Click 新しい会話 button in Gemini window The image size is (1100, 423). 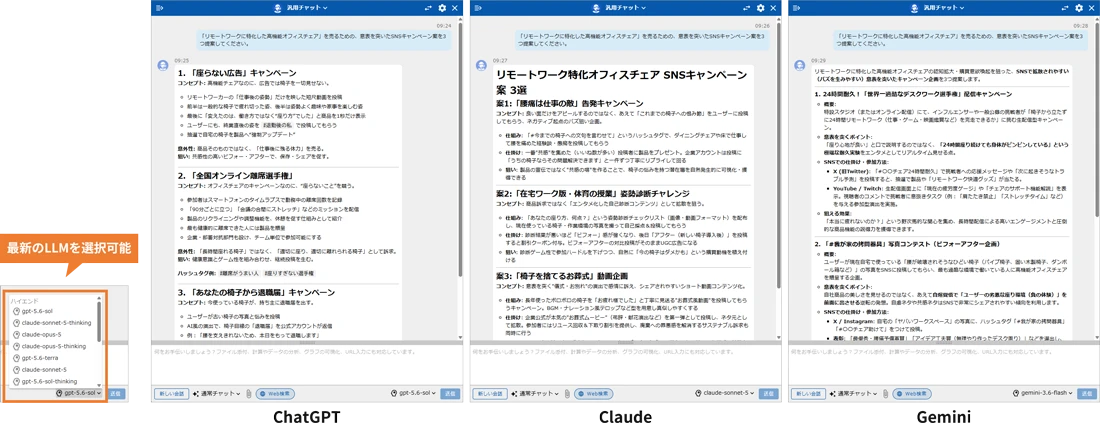pos(807,394)
